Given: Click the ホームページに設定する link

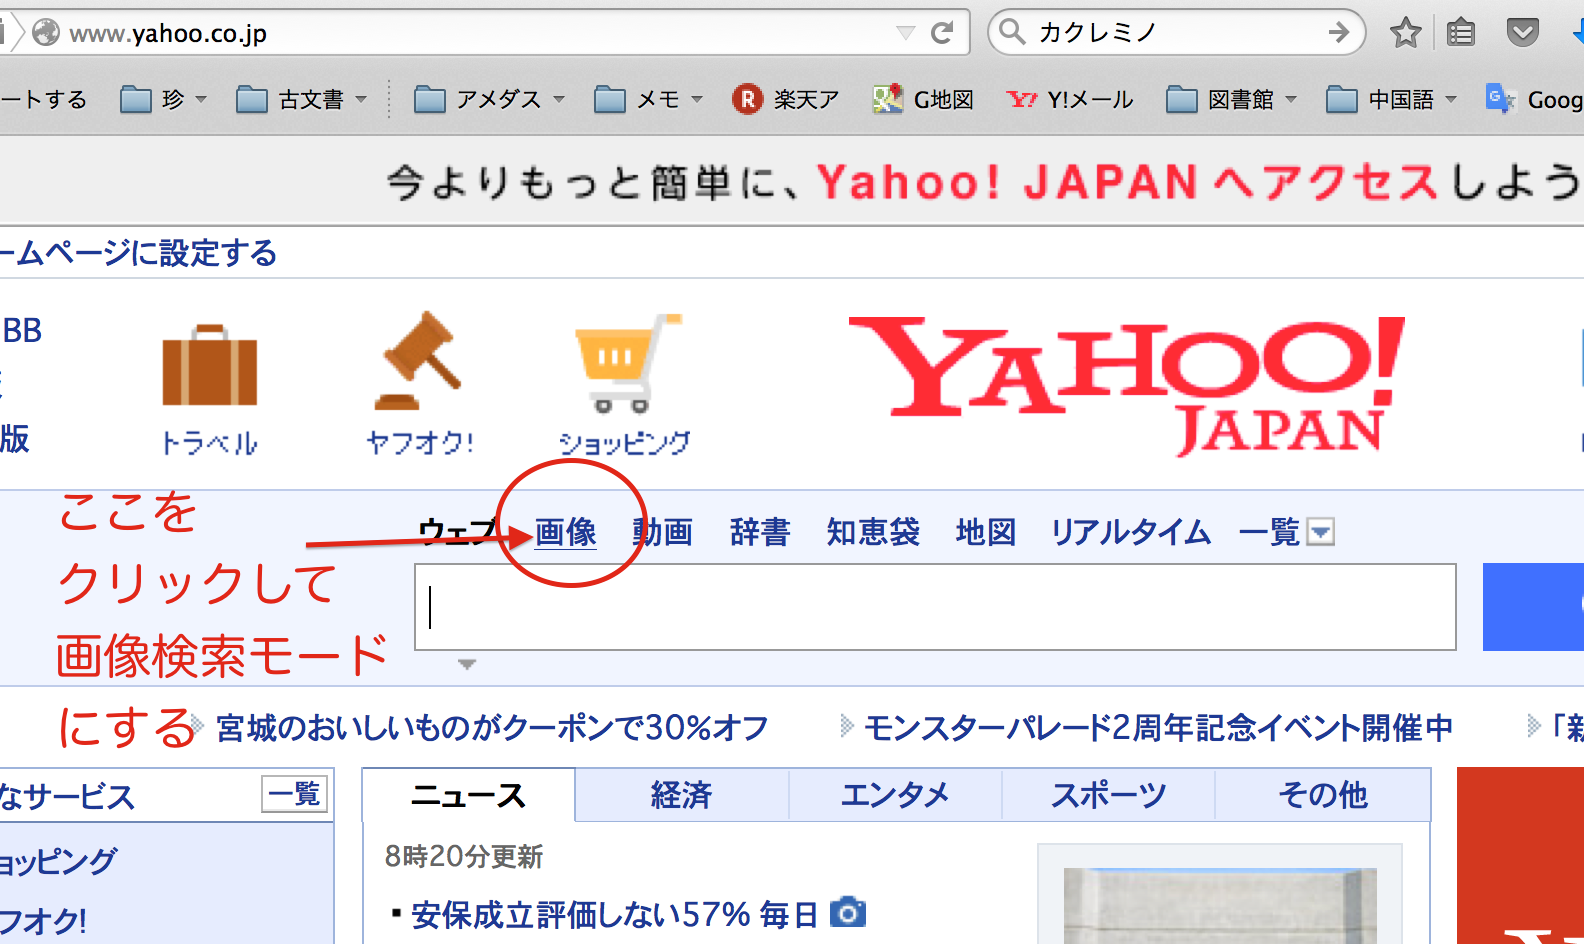Looking at the screenshot, I should pos(138,253).
